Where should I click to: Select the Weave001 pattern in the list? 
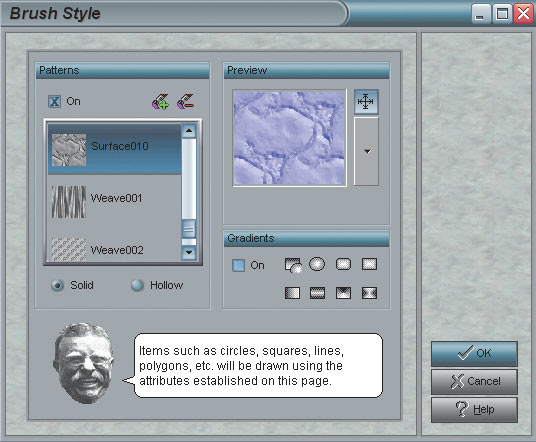point(115,201)
